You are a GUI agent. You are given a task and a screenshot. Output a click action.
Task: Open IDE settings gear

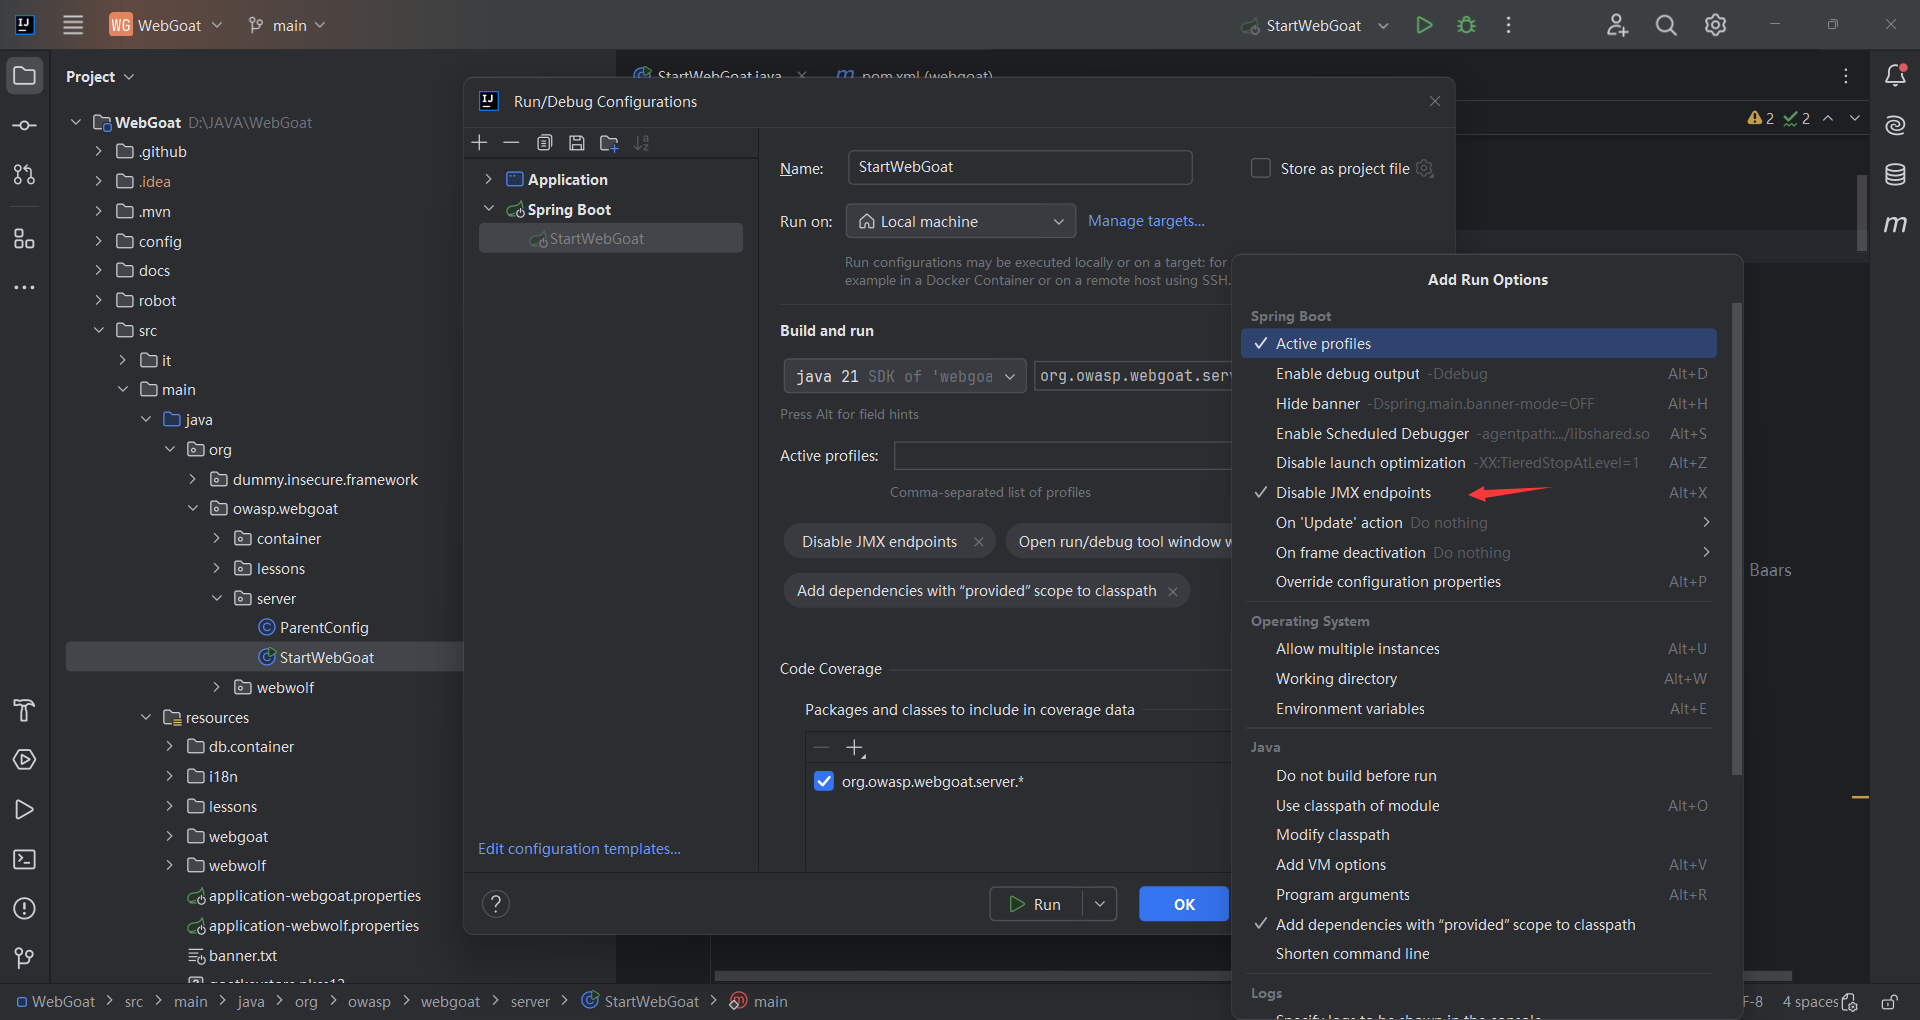point(1716,25)
